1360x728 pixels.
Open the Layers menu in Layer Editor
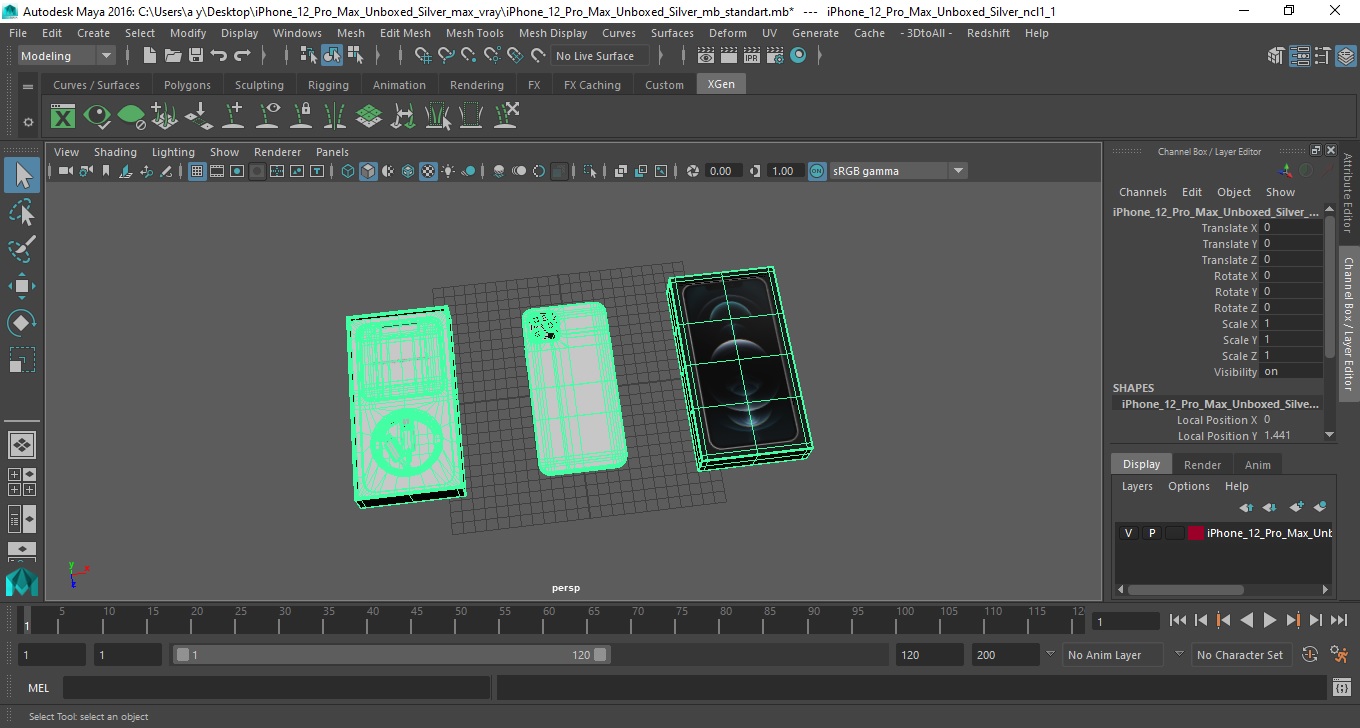tap(1137, 486)
